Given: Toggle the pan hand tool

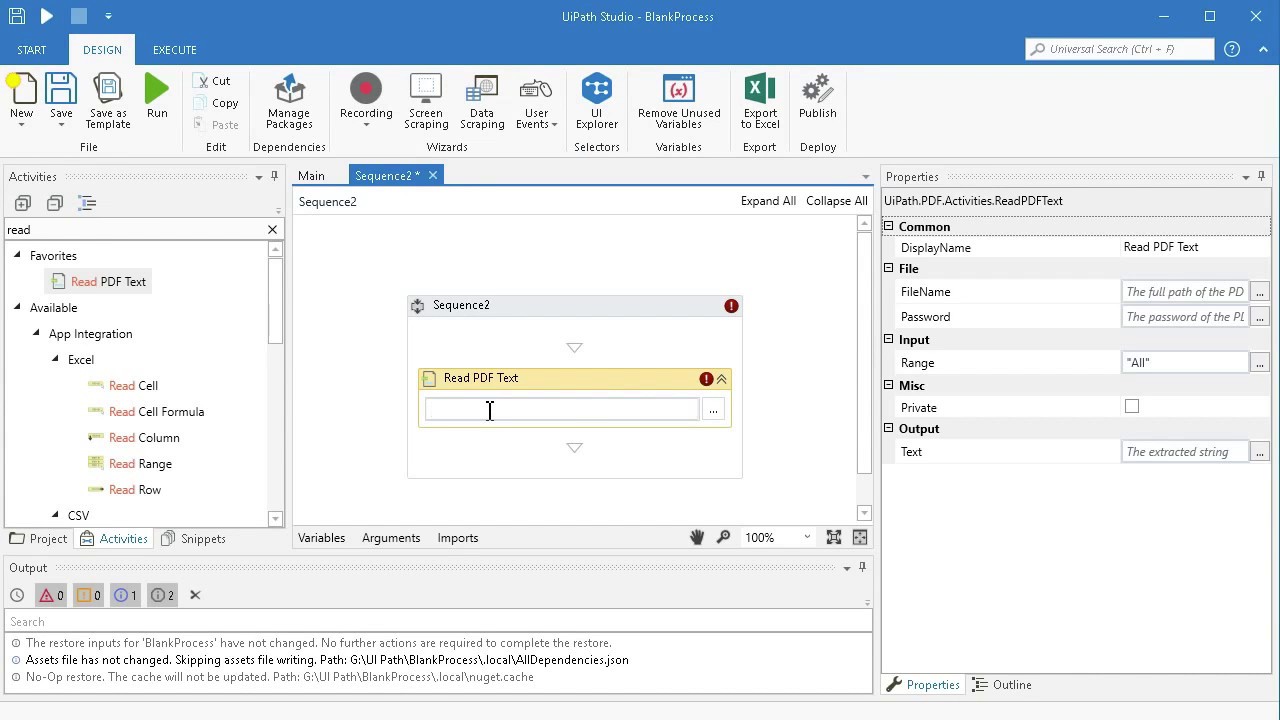Looking at the screenshot, I should pos(697,538).
